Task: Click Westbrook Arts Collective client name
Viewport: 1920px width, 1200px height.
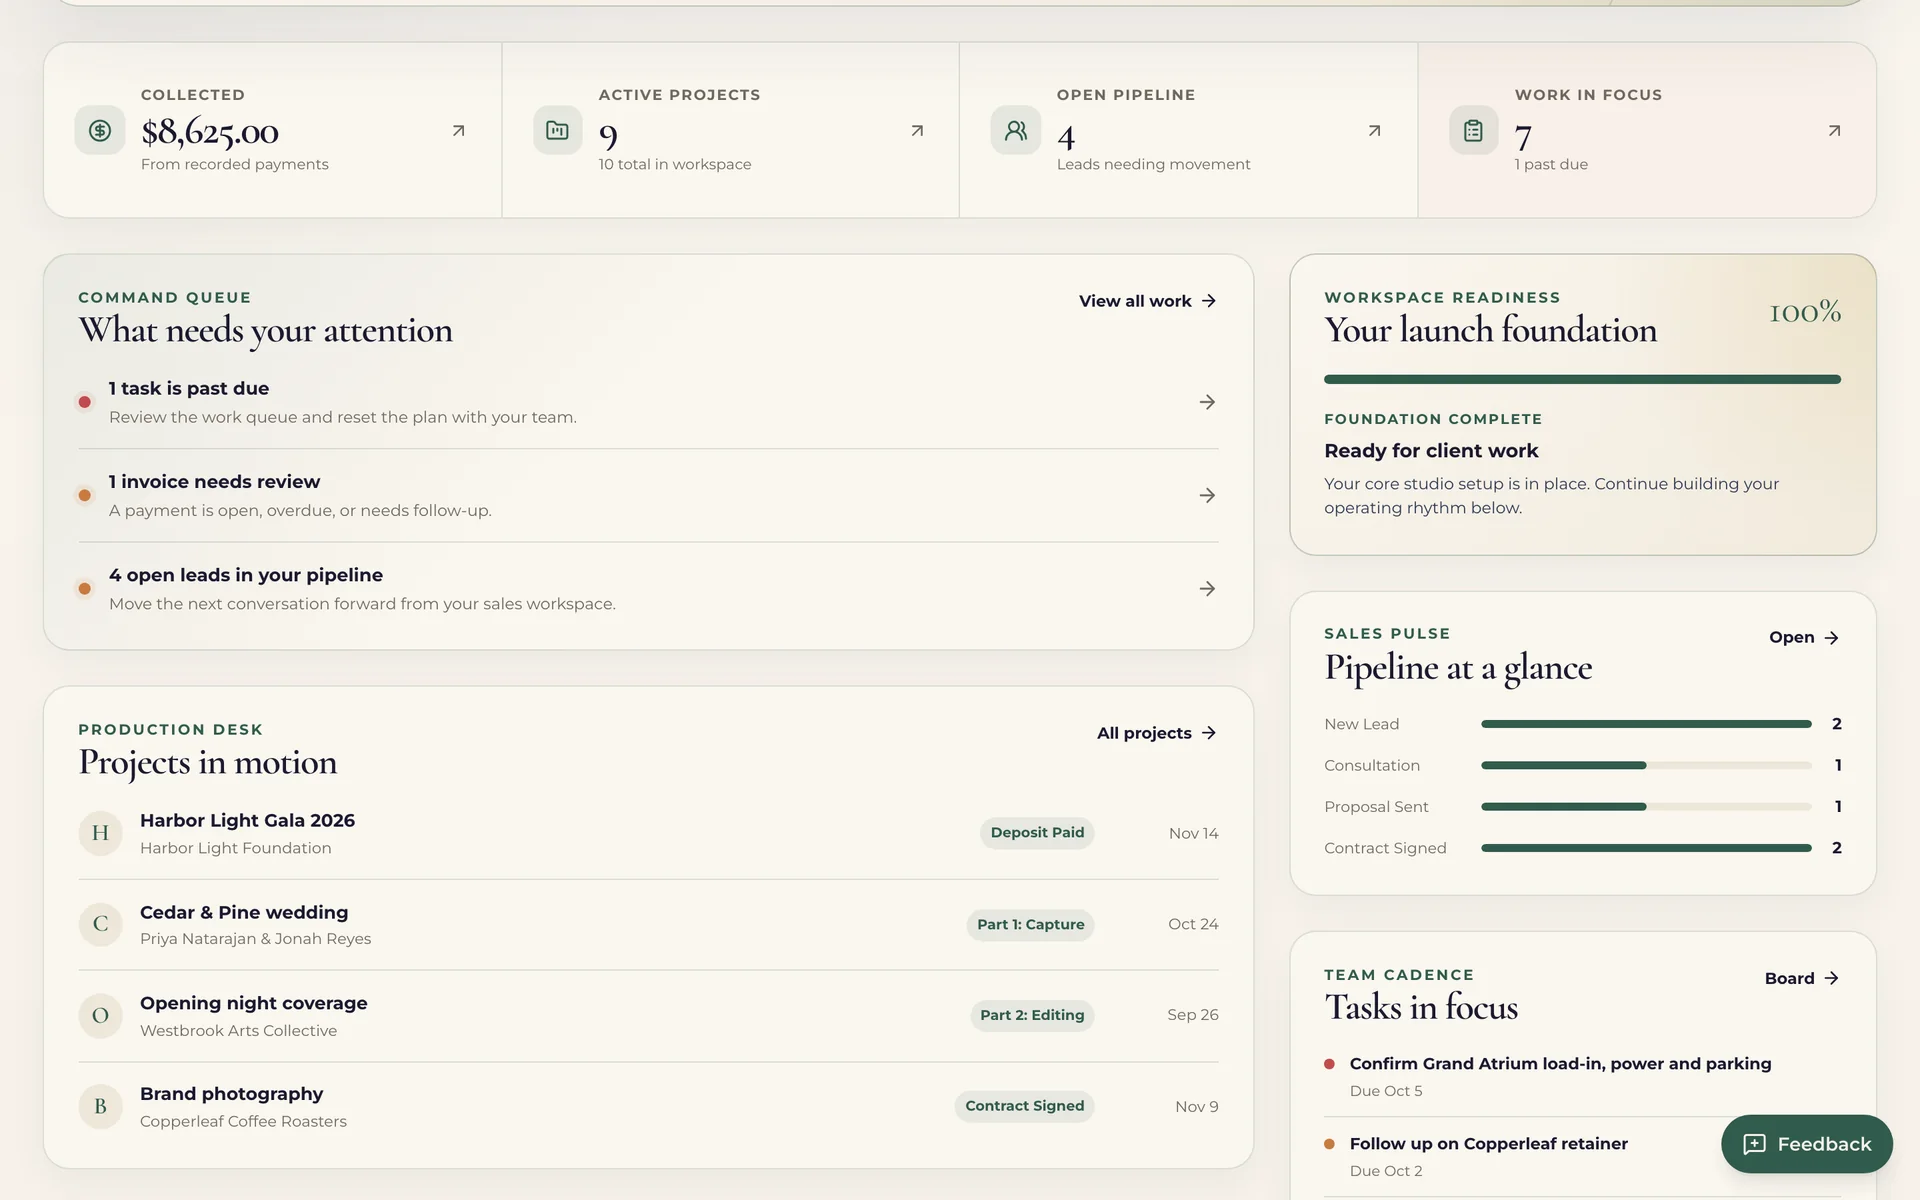Action: coord(238,1031)
